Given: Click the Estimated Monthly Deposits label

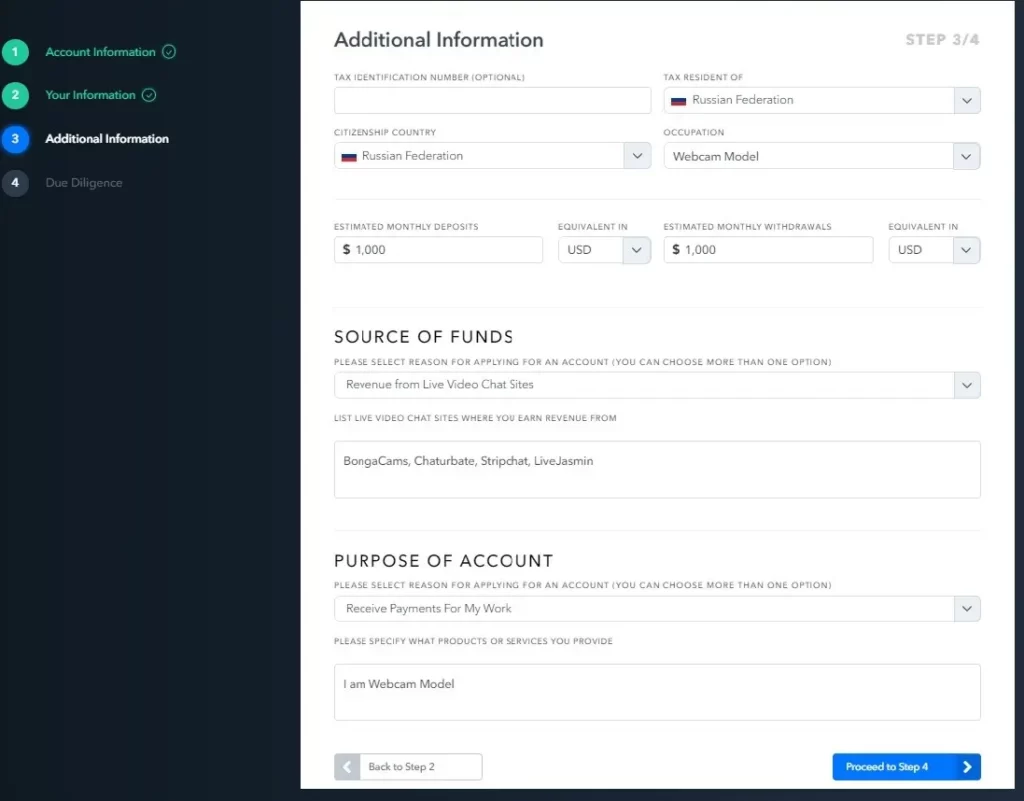Looking at the screenshot, I should [406, 227].
